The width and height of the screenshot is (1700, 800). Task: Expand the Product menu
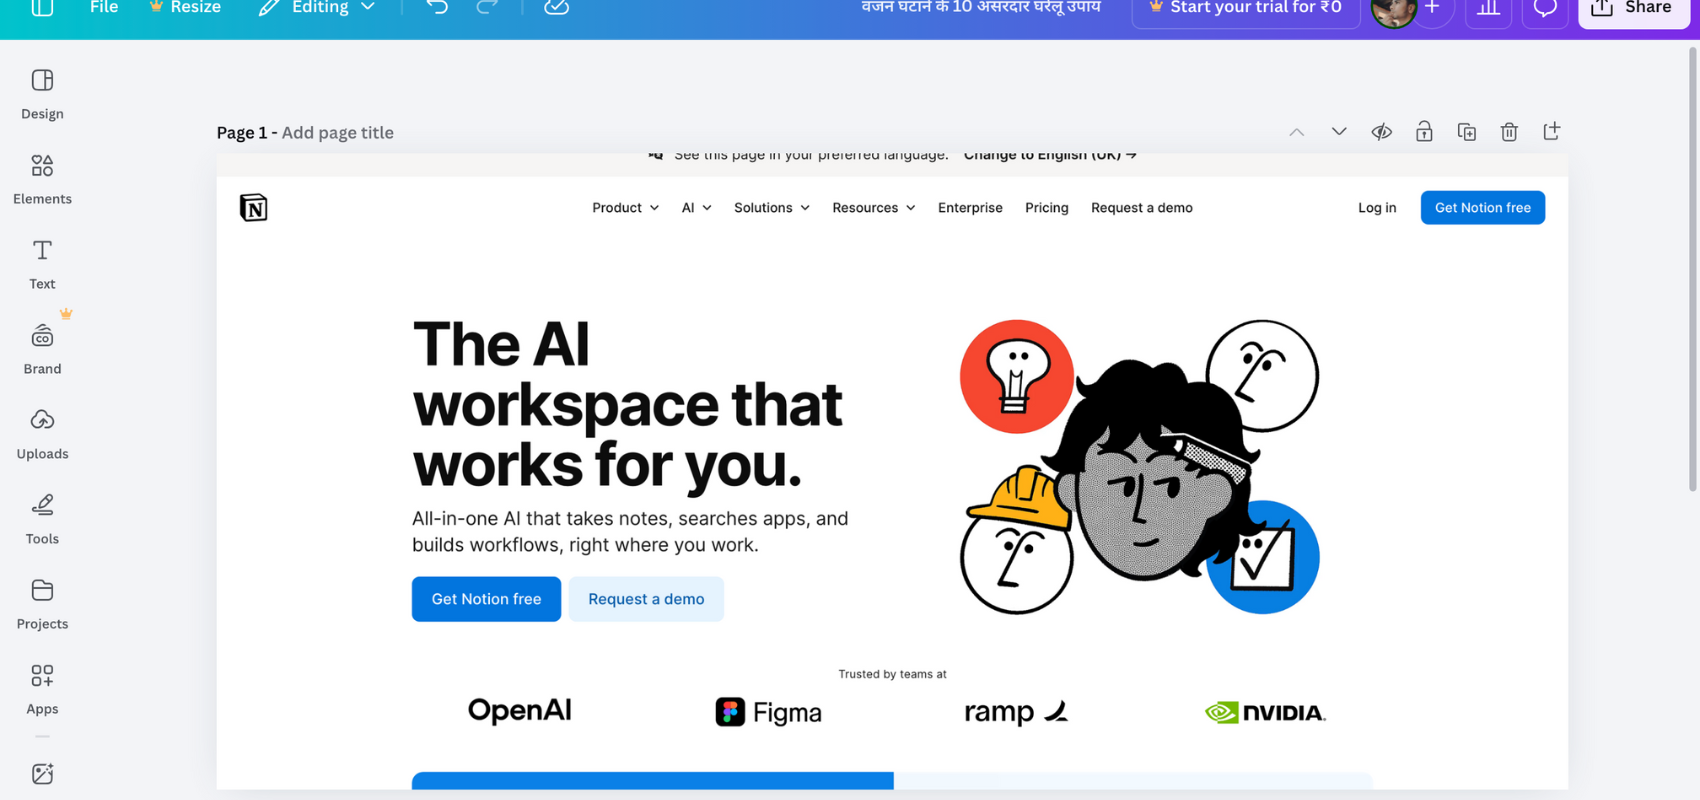pos(625,208)
